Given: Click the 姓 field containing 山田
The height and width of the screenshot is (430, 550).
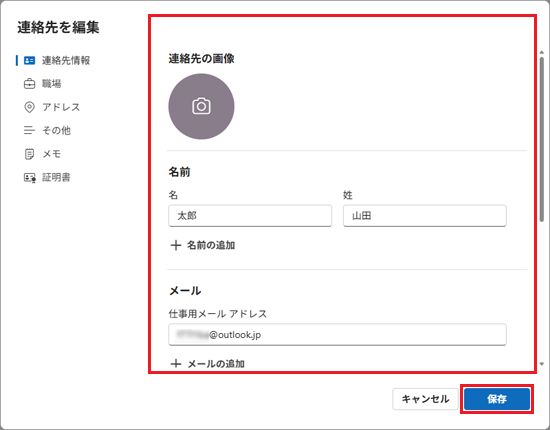Looking at the screenshot, I should [x=425, y=216].
